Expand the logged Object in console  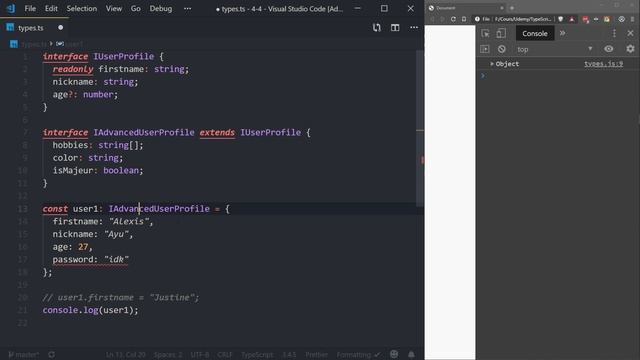[x=492, y=64]
